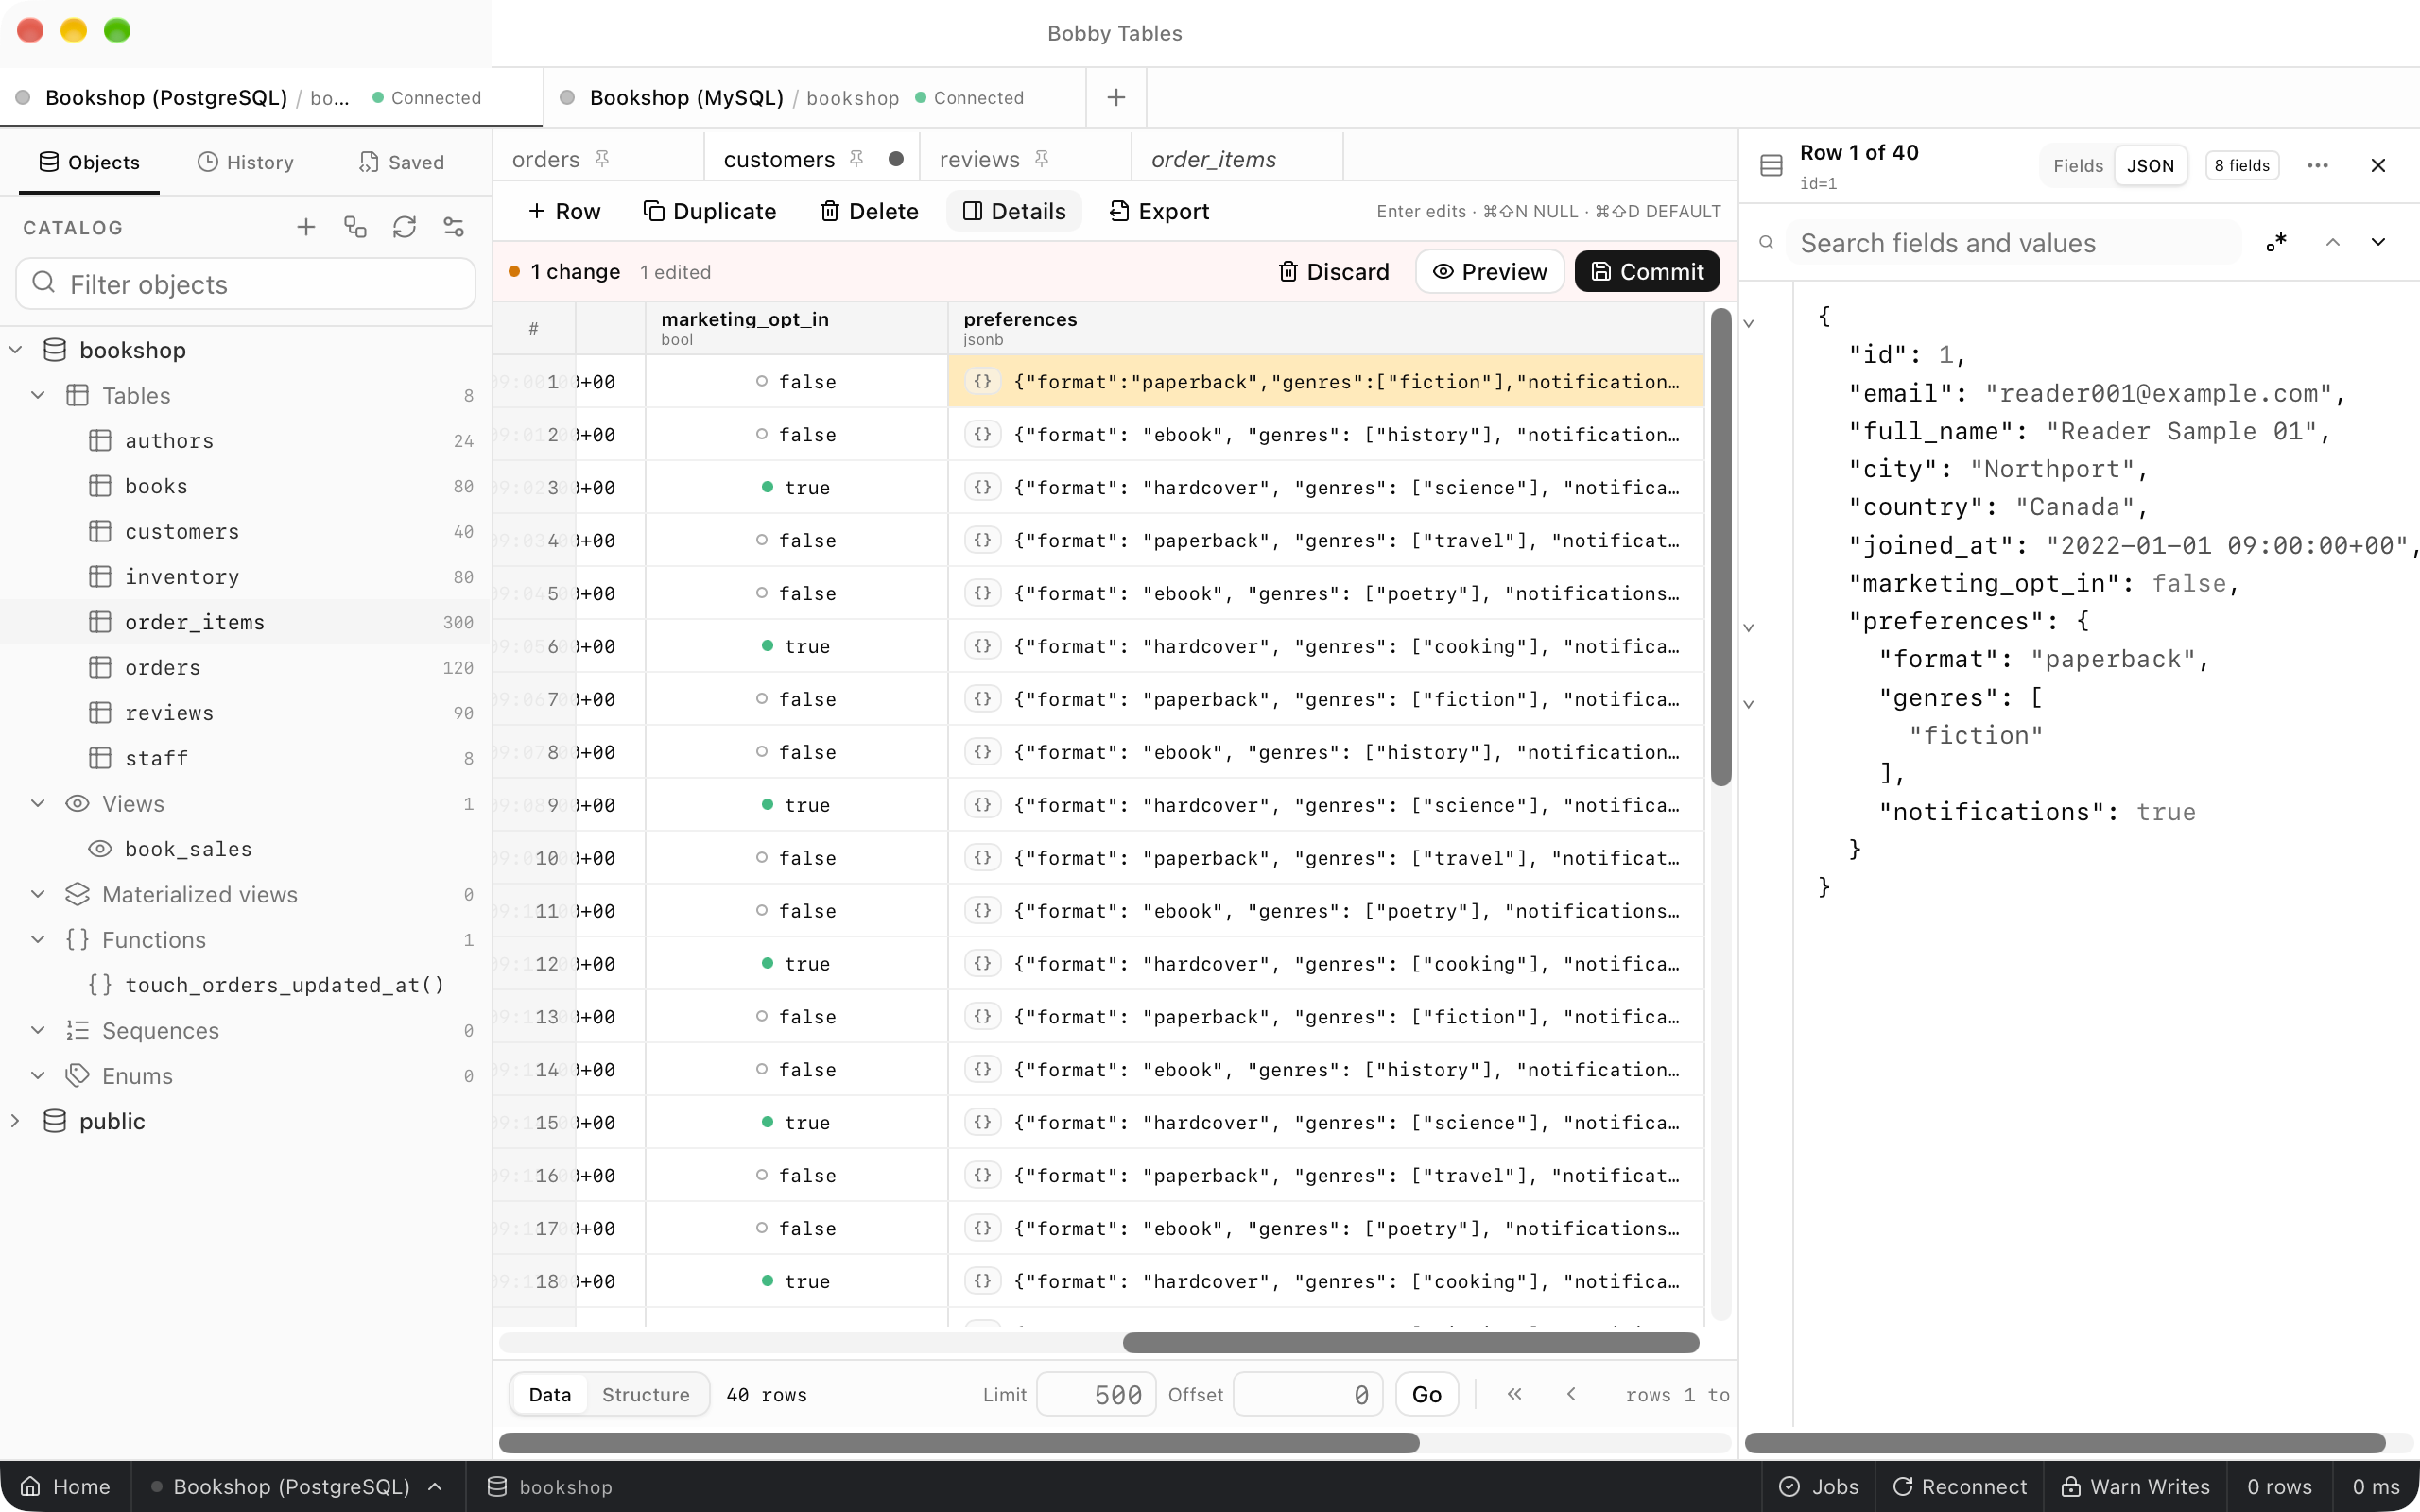Switch table view to Structure mode
The image size is (2420, 1512).
(646, 1394)
